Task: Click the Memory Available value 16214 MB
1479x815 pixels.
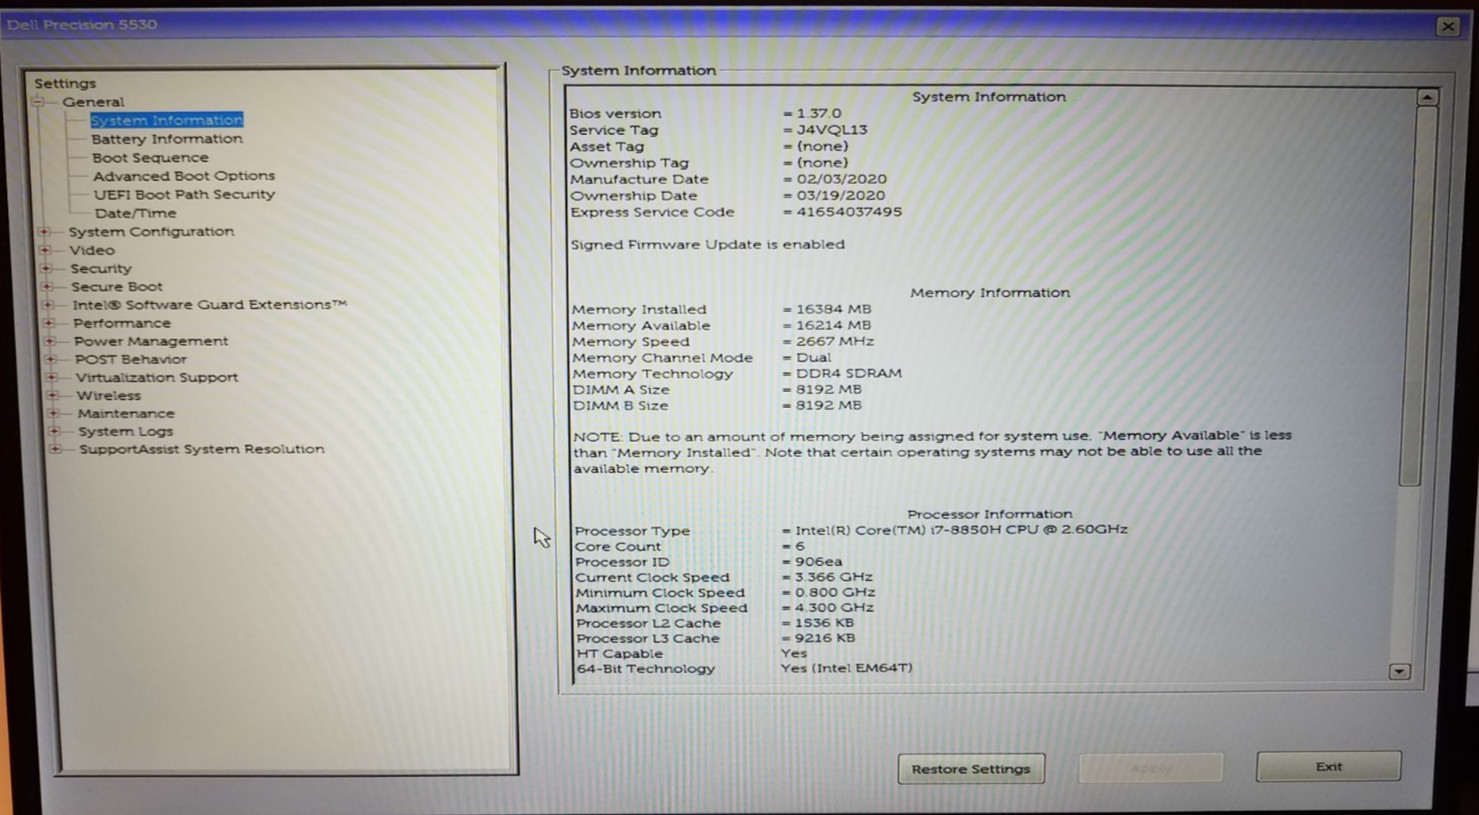Action: coord(833,325)
